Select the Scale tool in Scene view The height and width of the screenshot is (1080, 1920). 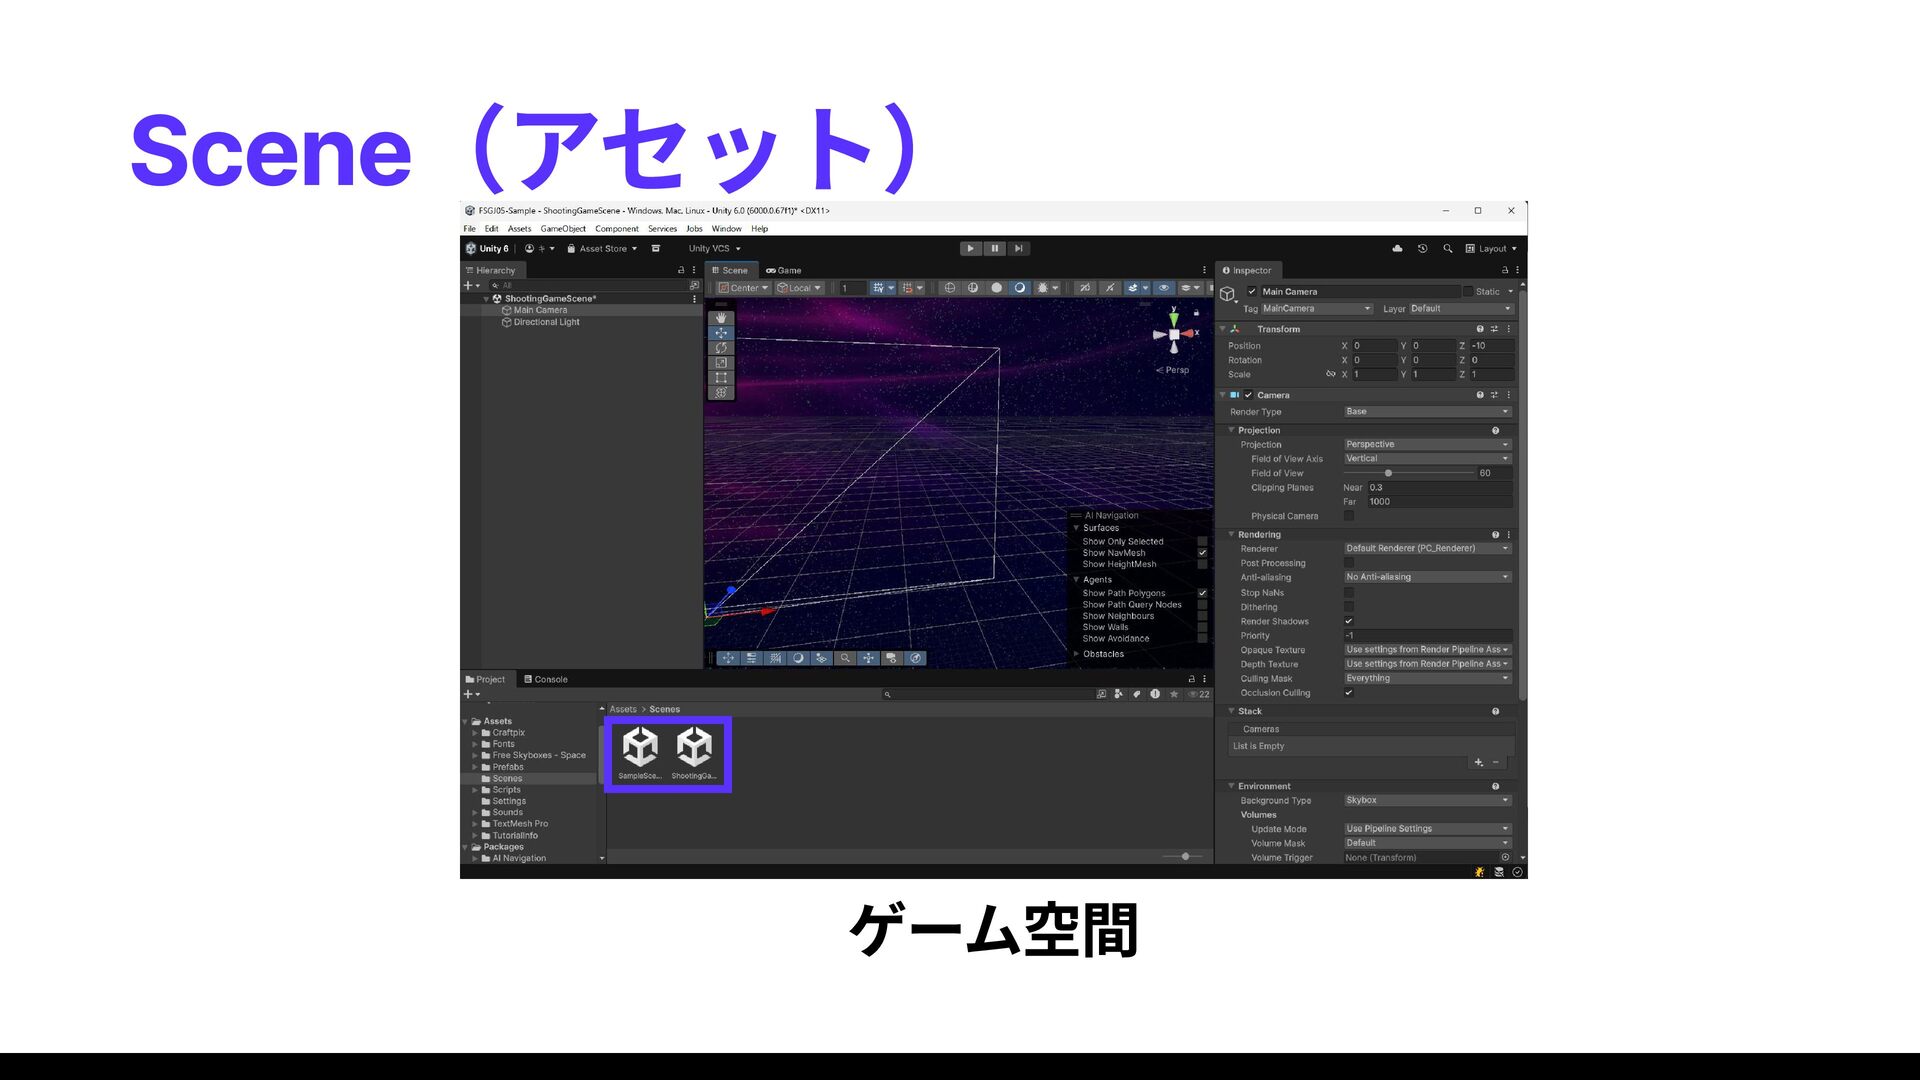point(721,363)
